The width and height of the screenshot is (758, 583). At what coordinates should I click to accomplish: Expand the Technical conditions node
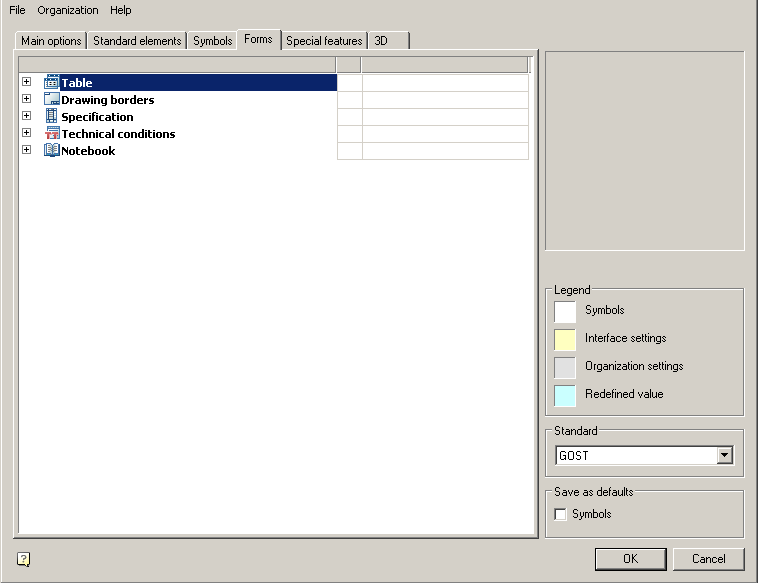coord(26,133)
